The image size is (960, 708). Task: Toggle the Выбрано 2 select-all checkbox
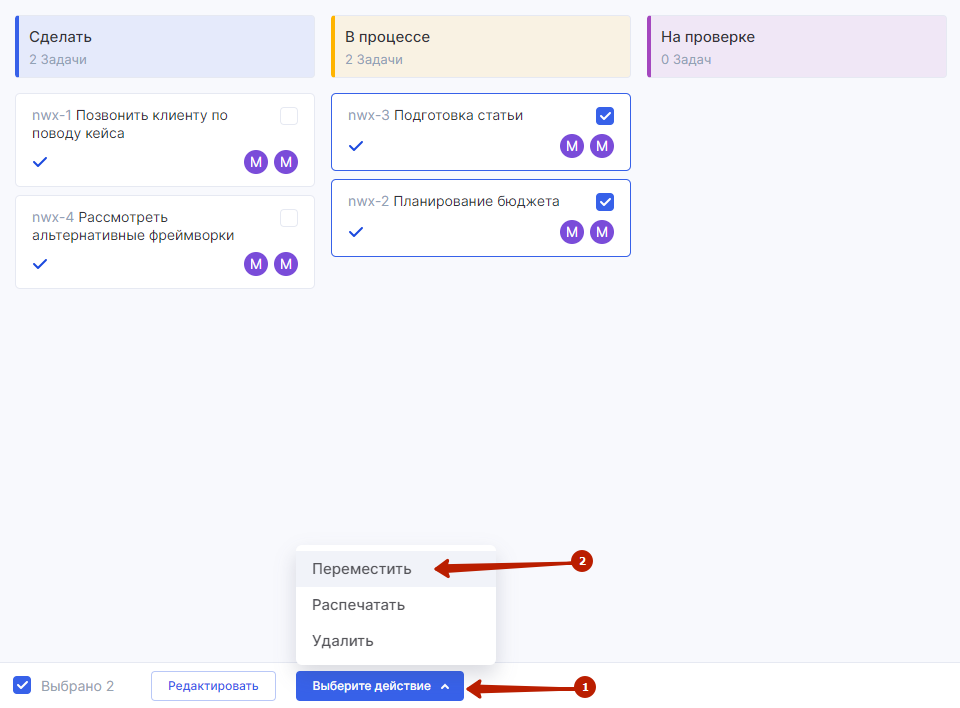(22, 685)
